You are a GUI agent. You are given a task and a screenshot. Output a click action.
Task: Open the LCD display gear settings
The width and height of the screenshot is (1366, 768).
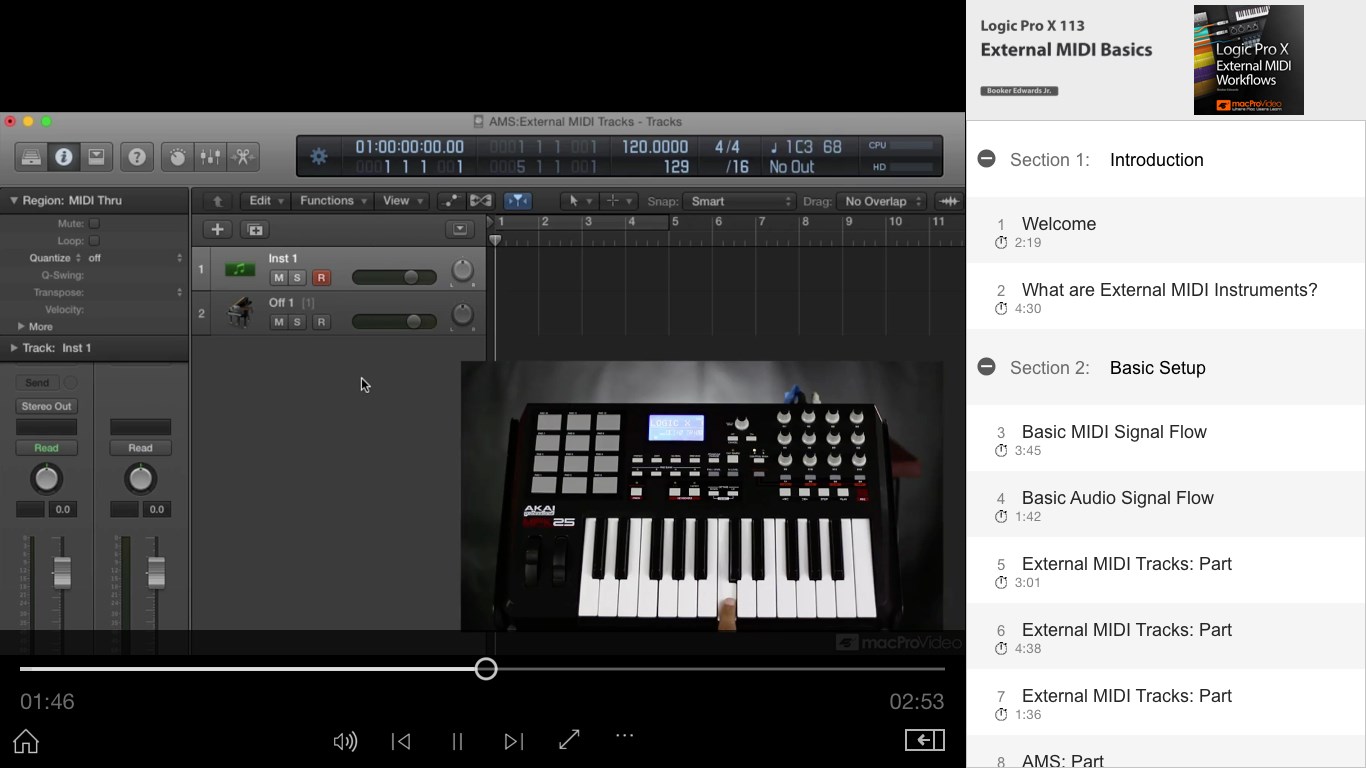319,157
